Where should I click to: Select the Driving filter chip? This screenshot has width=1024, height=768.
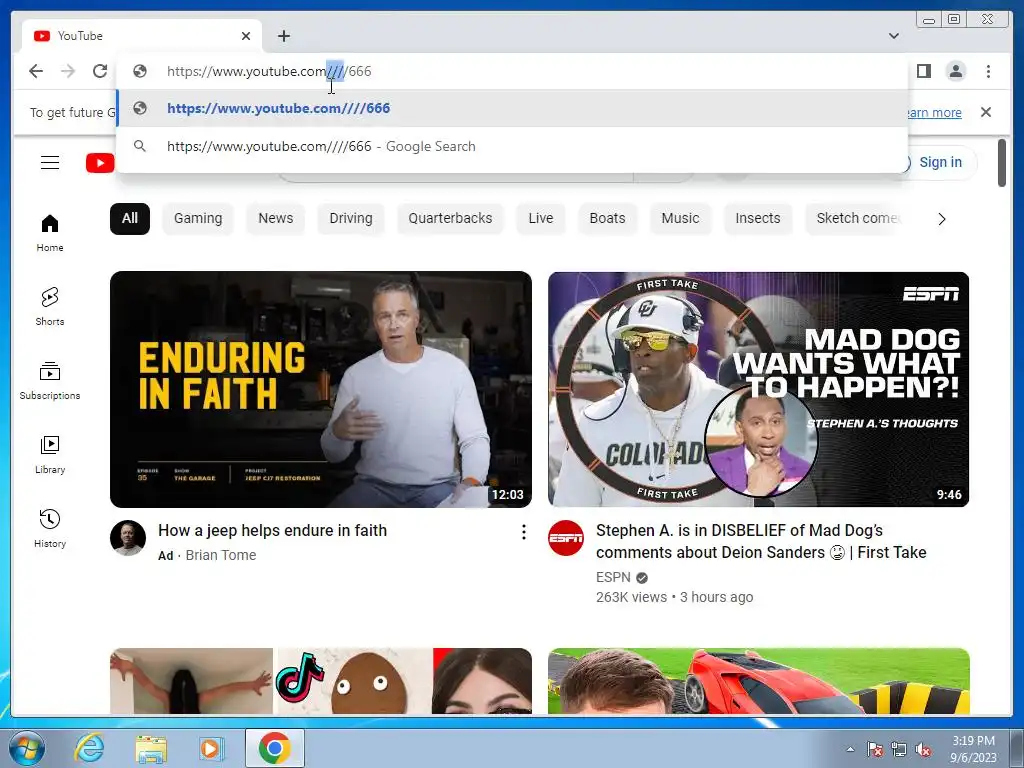351,218
